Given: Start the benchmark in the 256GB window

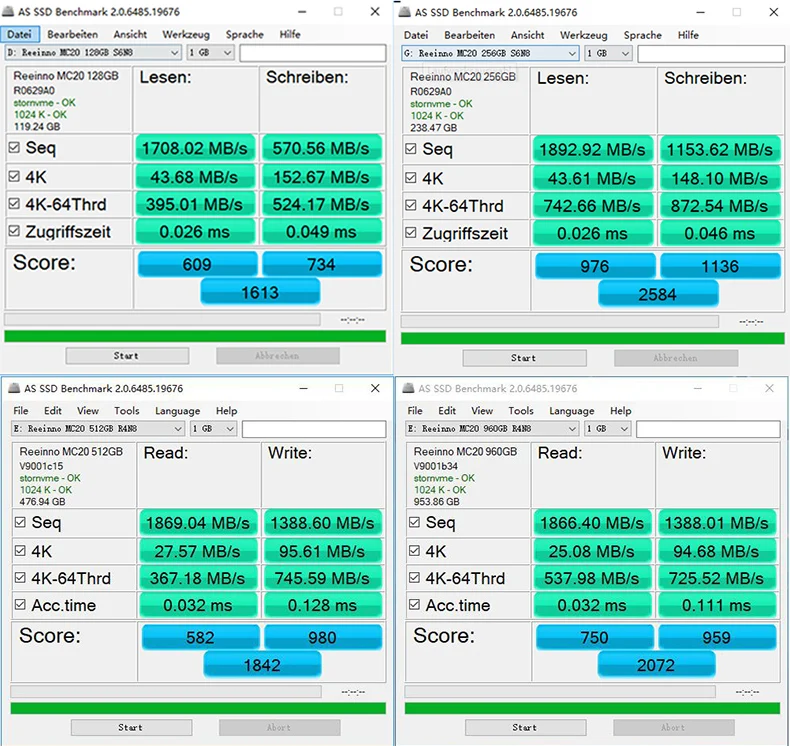Looking at the screenshot, I should point(524,358).
